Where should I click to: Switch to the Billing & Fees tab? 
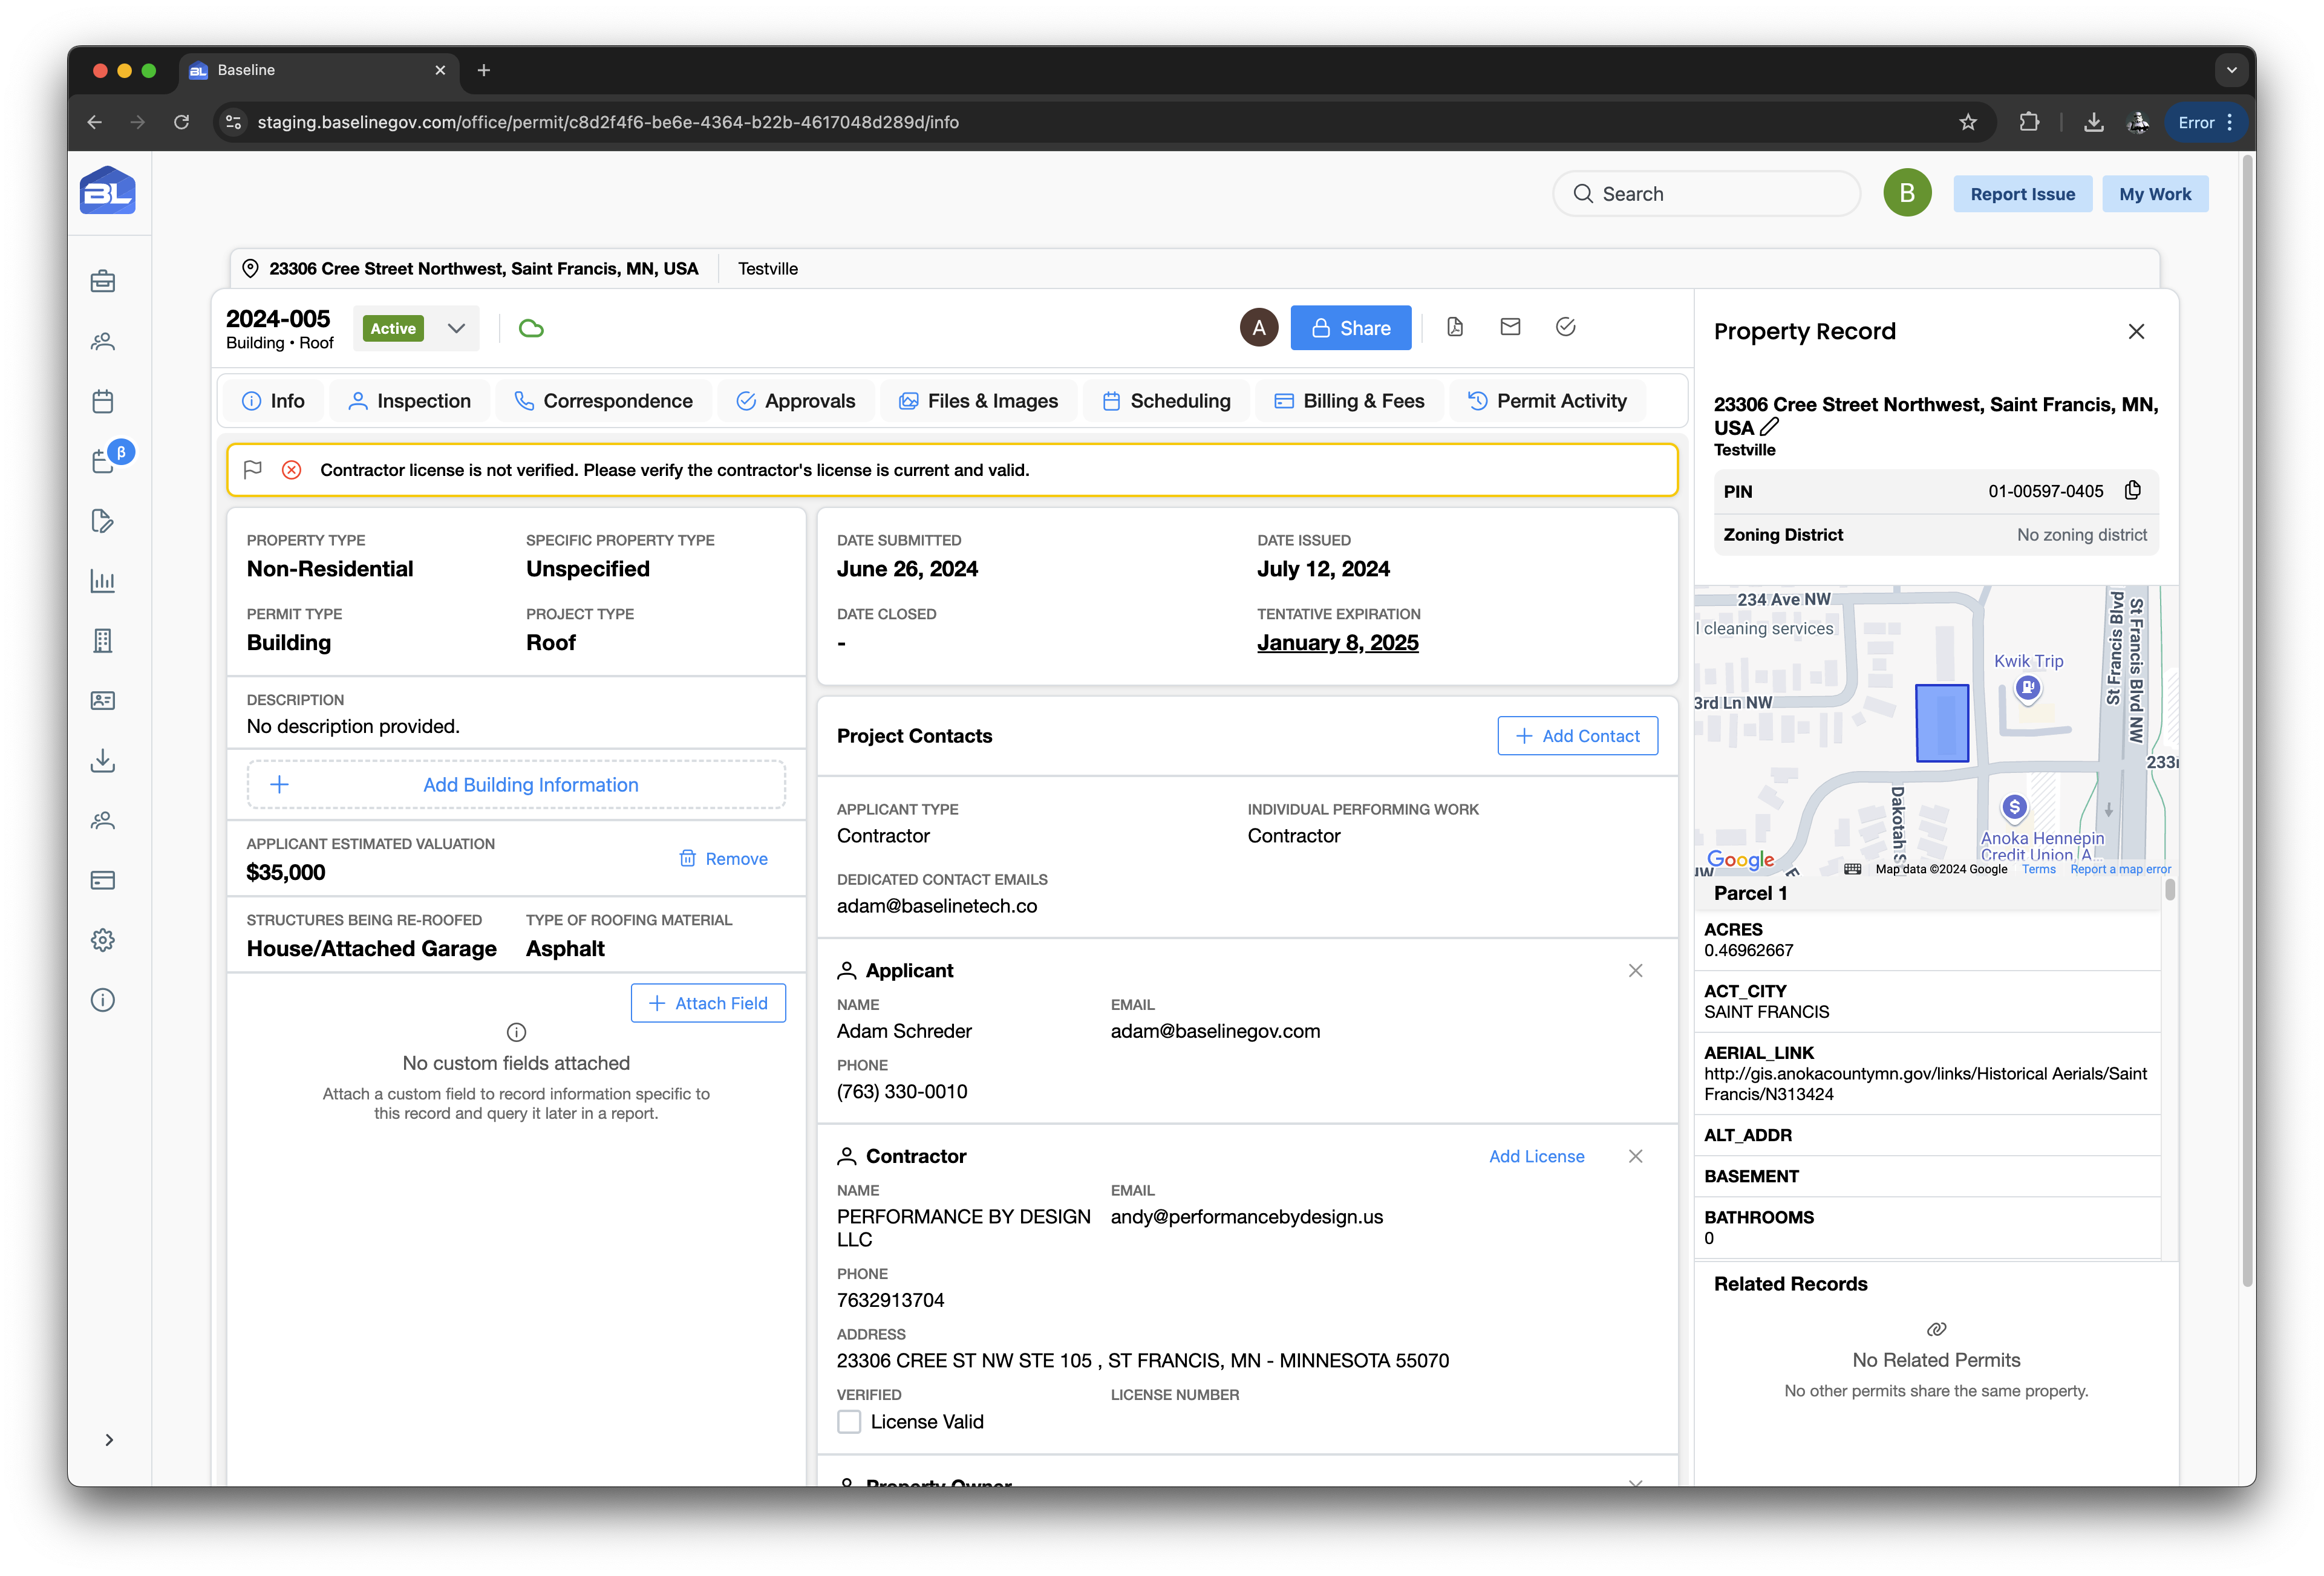click(x=1349, y=401)
